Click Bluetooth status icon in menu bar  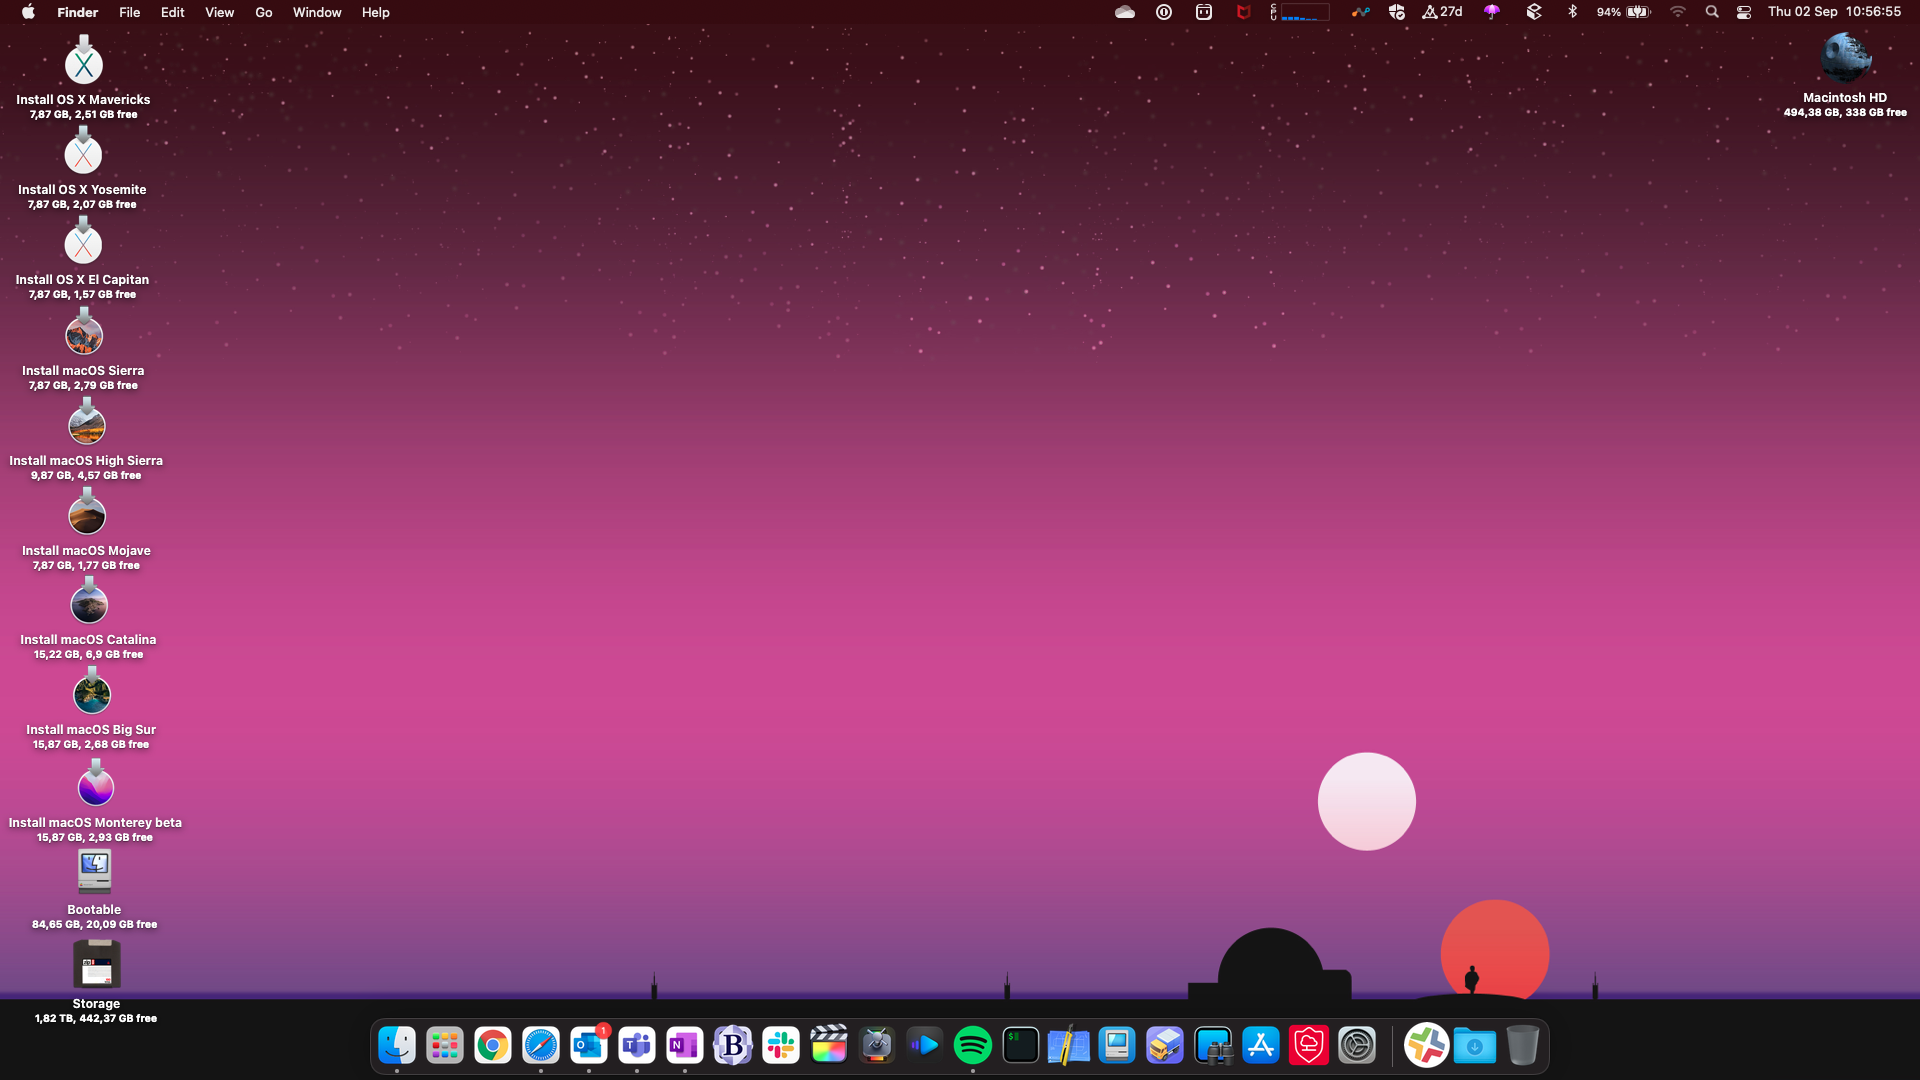pyautogui.click(x=1572, y=12)
